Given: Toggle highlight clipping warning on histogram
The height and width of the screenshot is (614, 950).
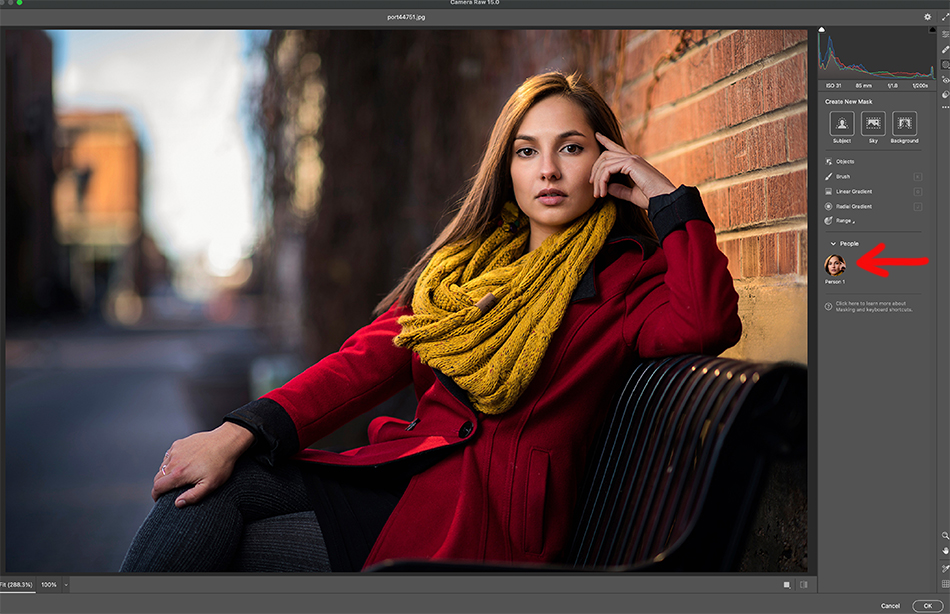Looking at the screenshot, I should coord(932,29).
